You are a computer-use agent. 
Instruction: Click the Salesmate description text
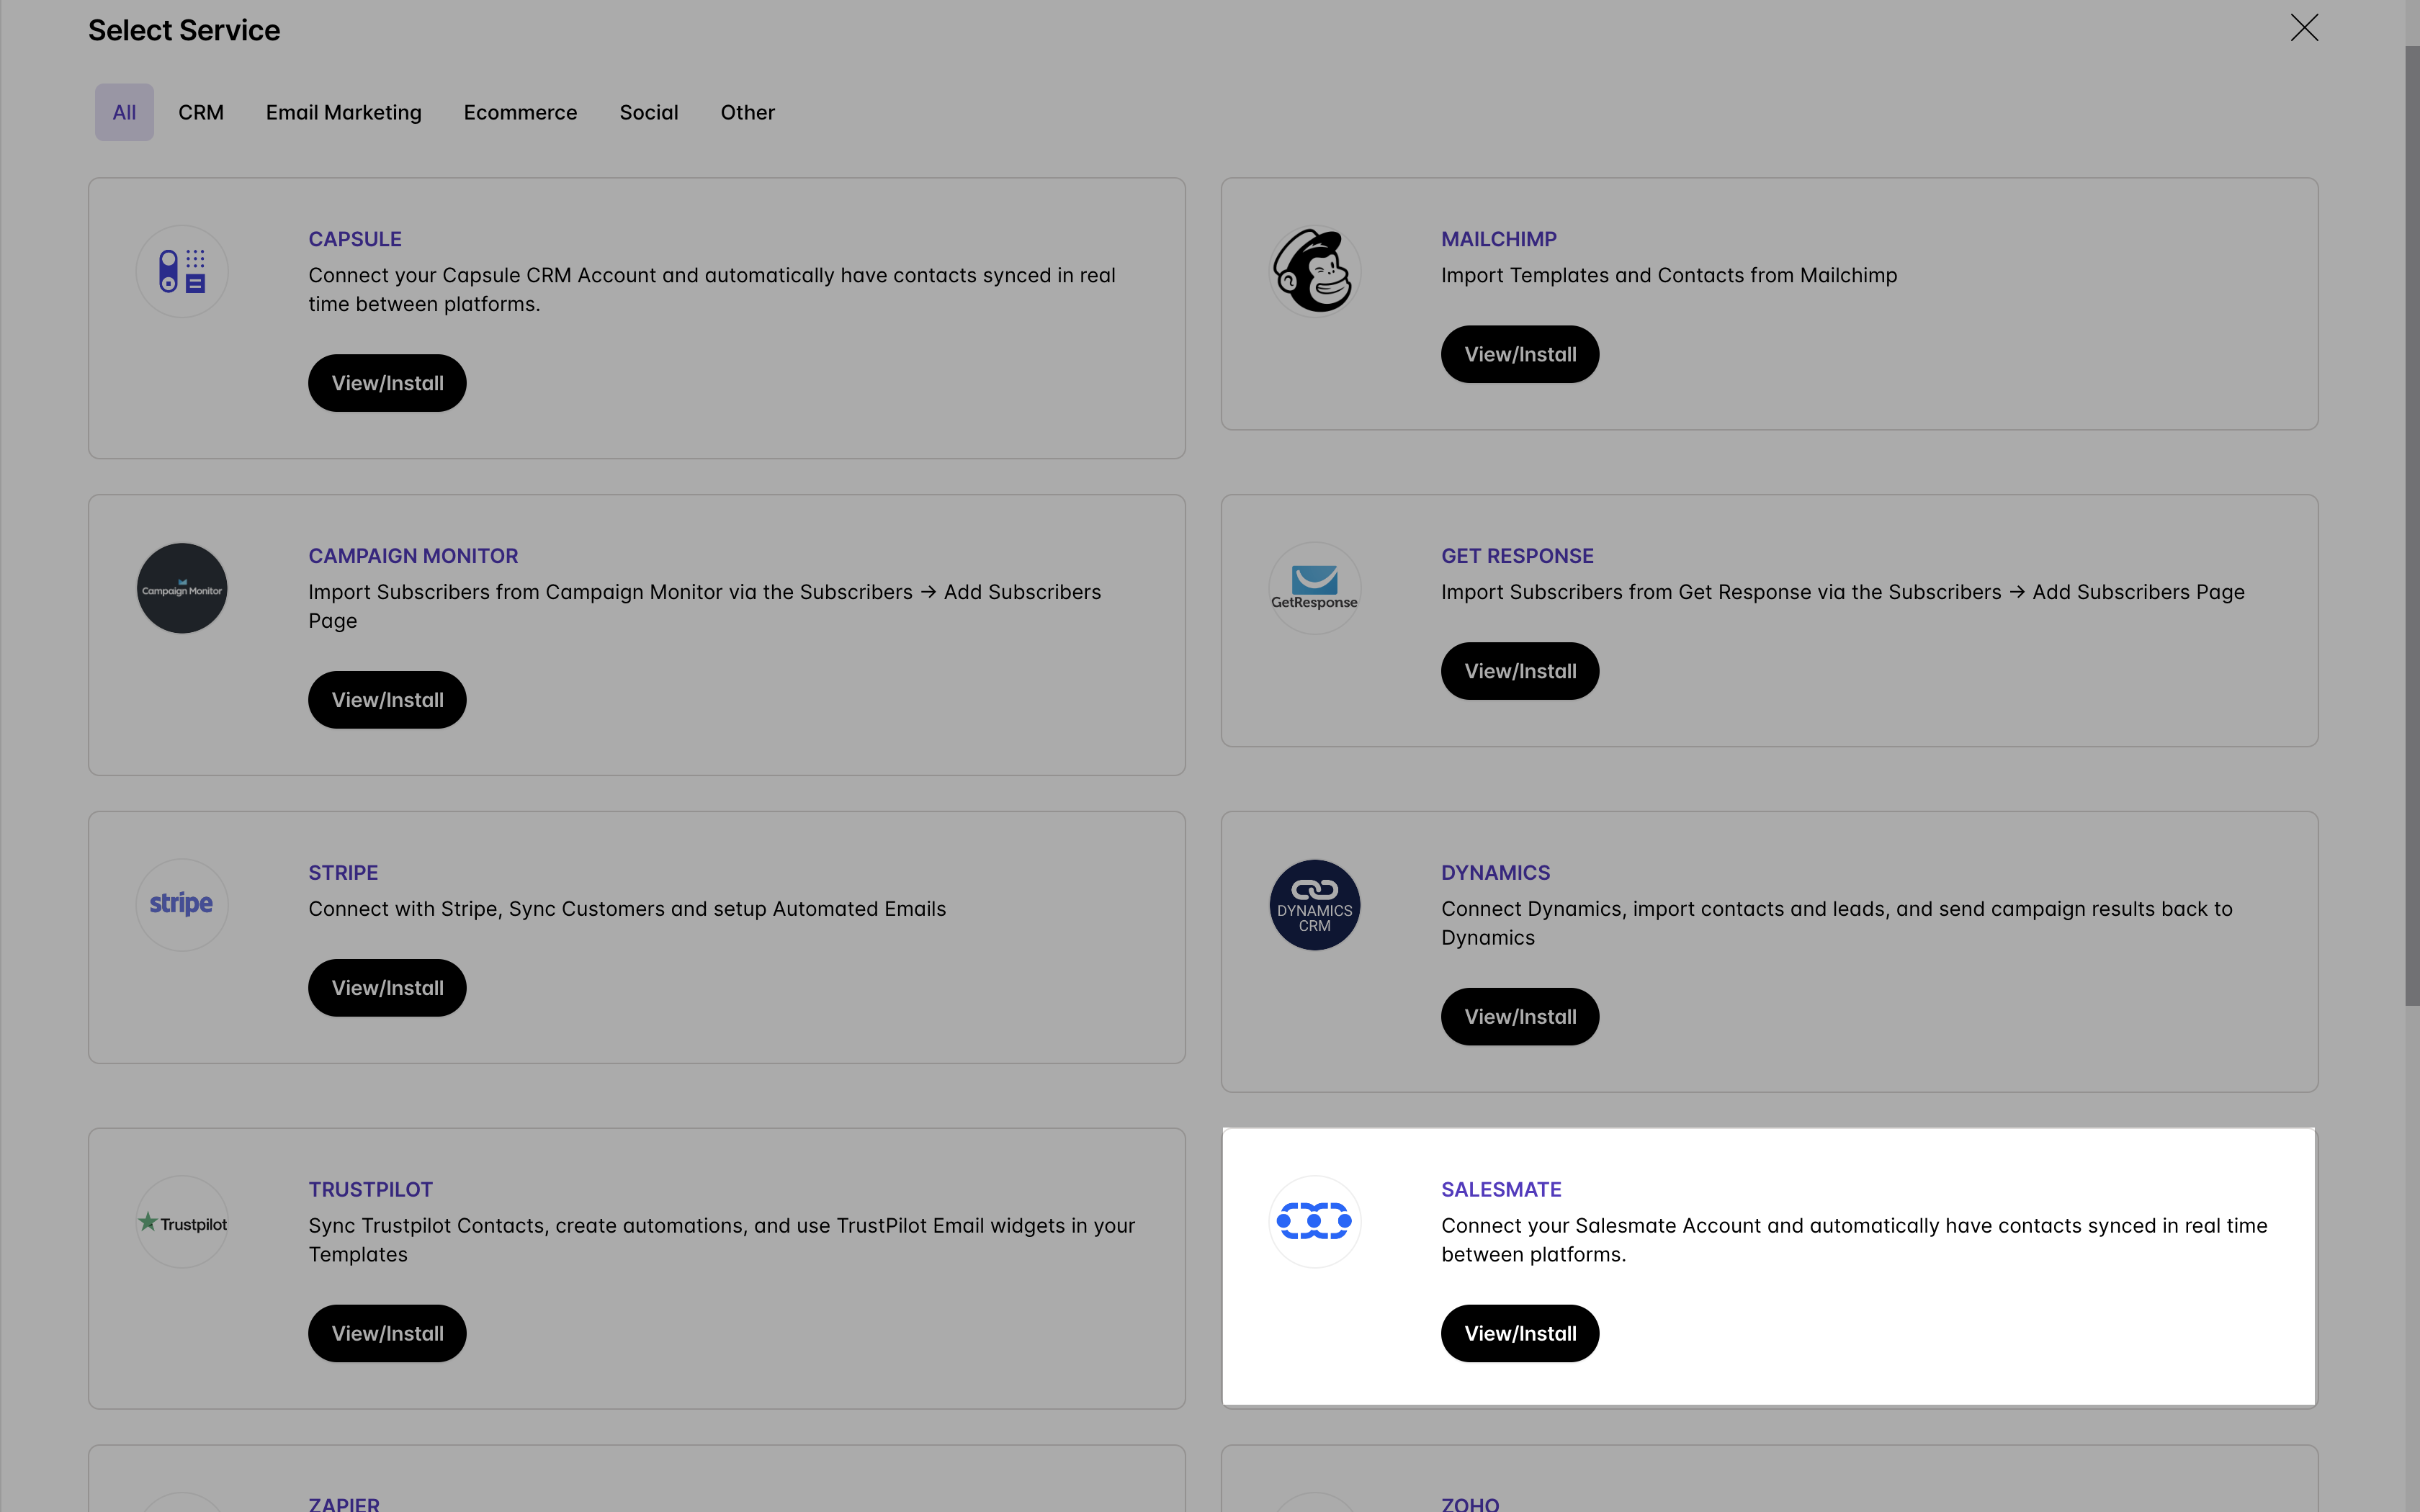pyautogui.click(x=1854, y=1240)
